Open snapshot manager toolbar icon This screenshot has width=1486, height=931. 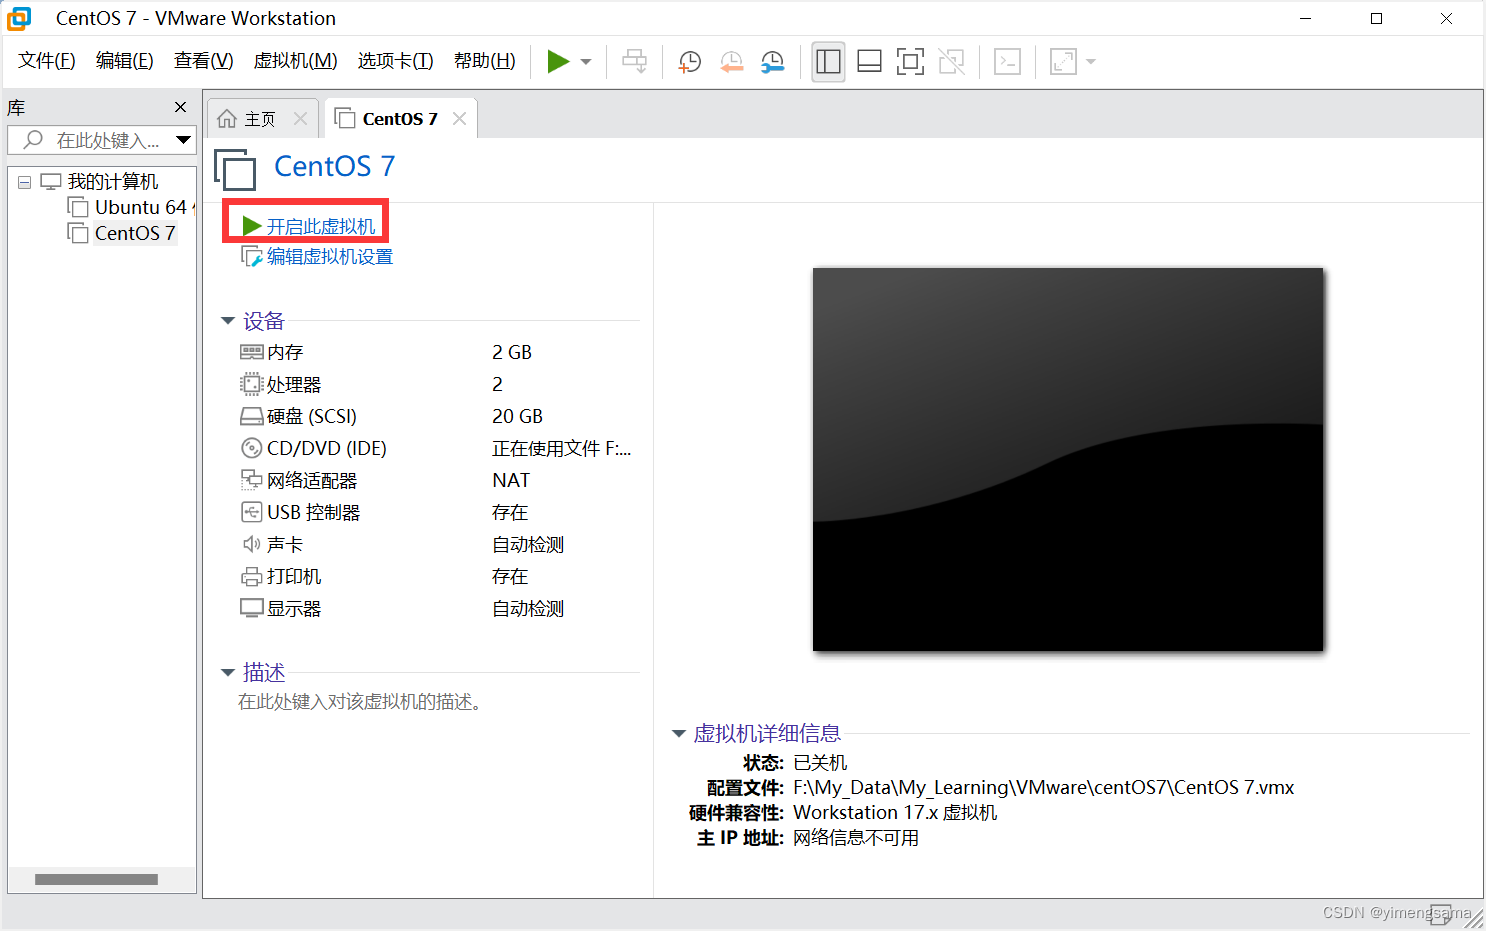772,62
